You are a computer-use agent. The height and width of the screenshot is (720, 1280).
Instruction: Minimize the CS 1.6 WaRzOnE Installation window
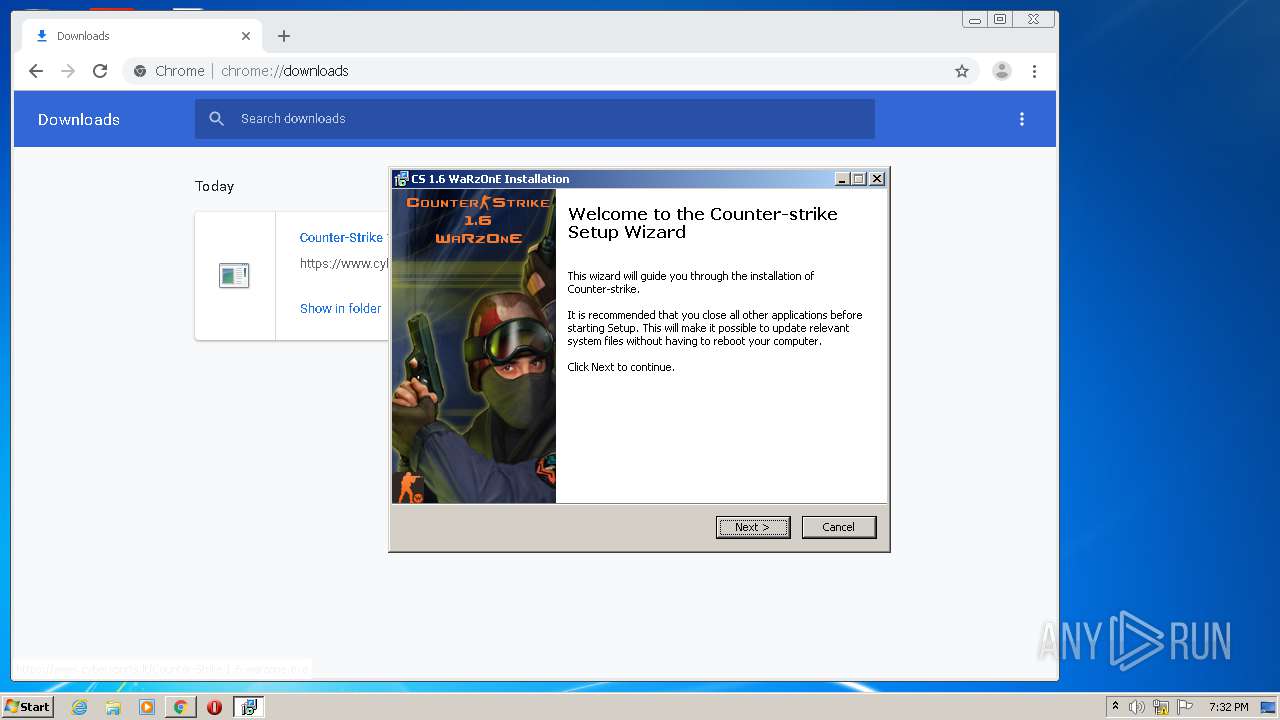point(842,179)
